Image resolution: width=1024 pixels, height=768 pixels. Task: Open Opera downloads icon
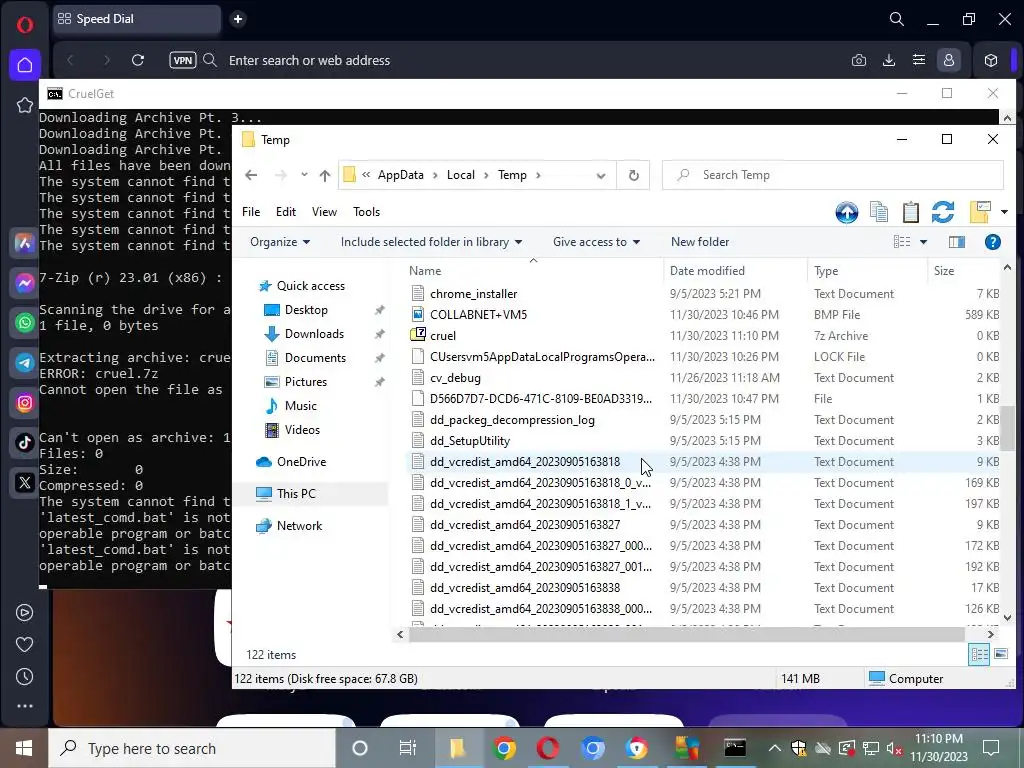tap(889, 60)
